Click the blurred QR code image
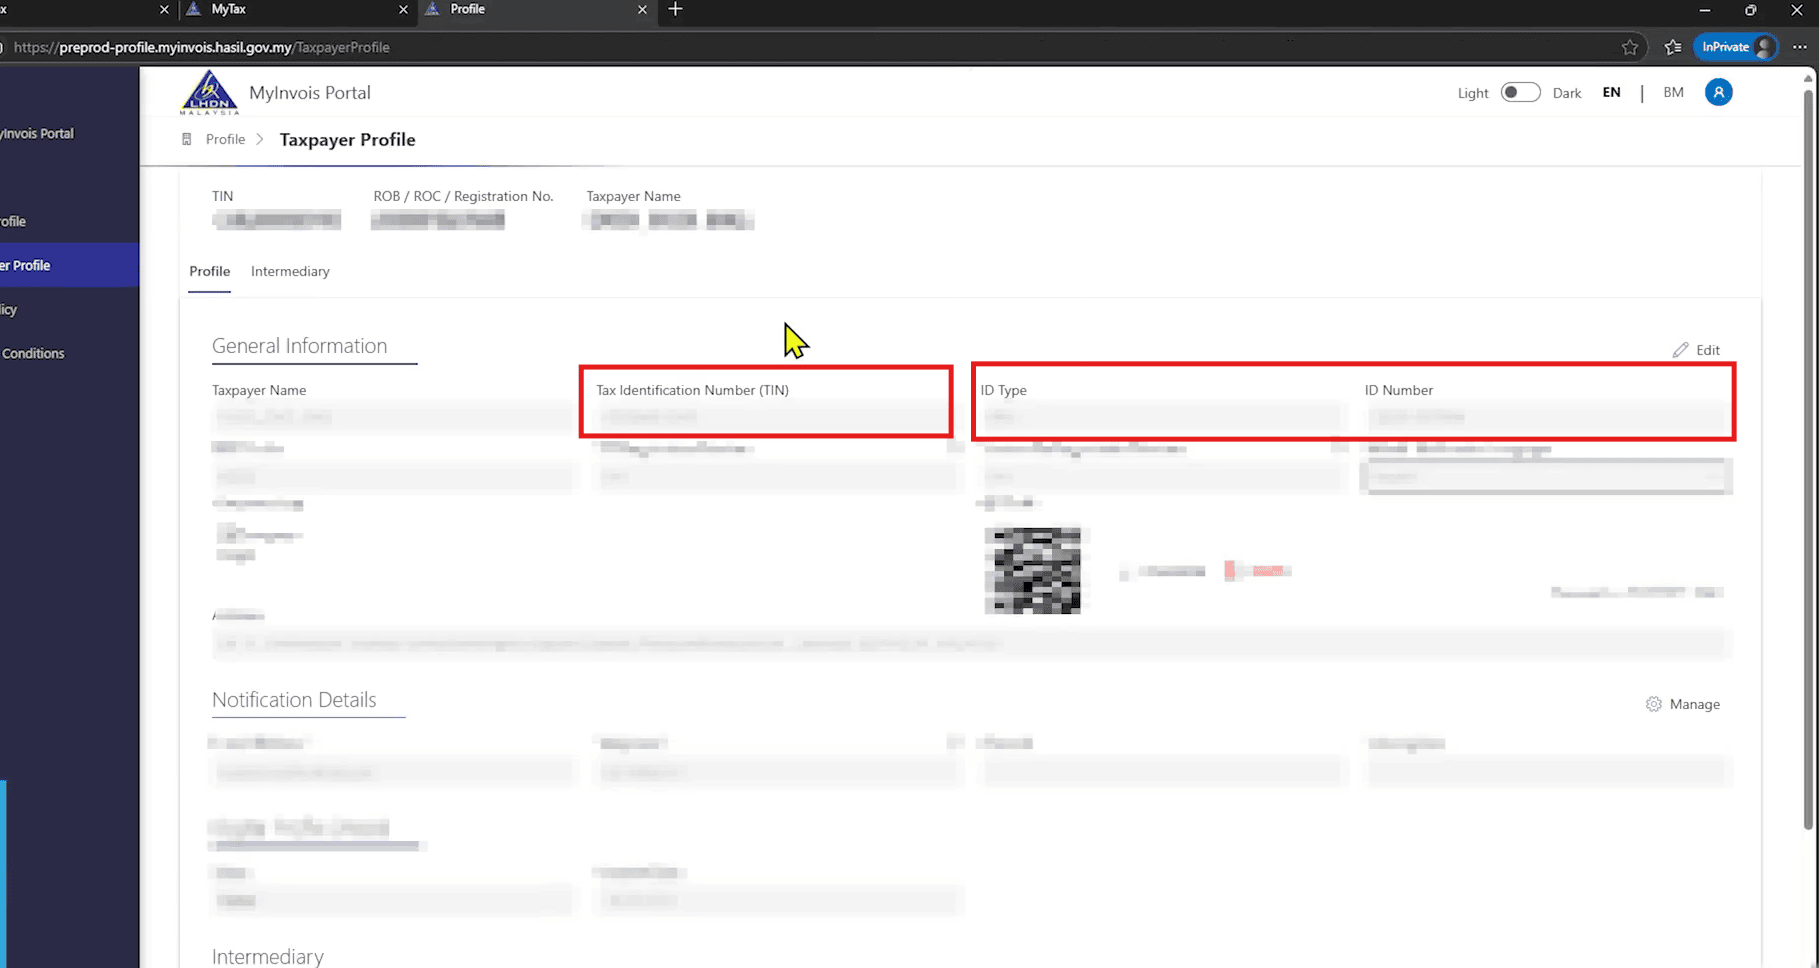Image resolution: width=1819 pixels, height=968 pixels. pos(1032,570)
